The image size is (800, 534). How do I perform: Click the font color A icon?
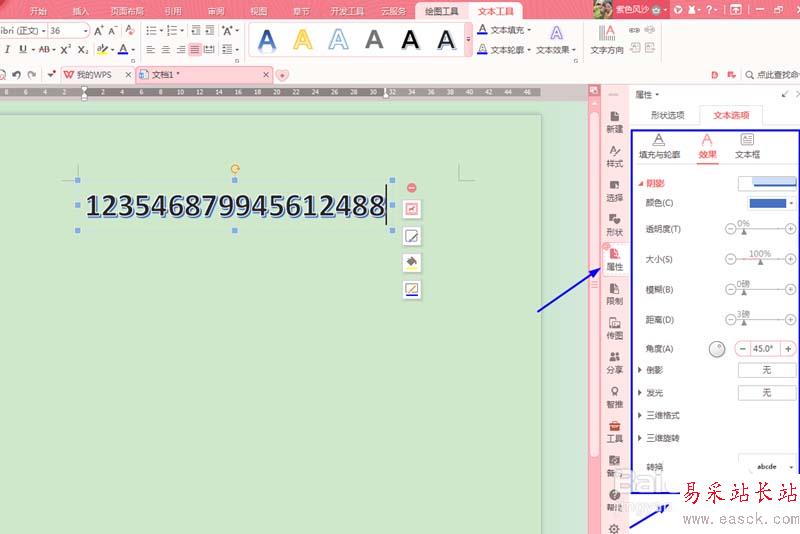click(123, 49)
